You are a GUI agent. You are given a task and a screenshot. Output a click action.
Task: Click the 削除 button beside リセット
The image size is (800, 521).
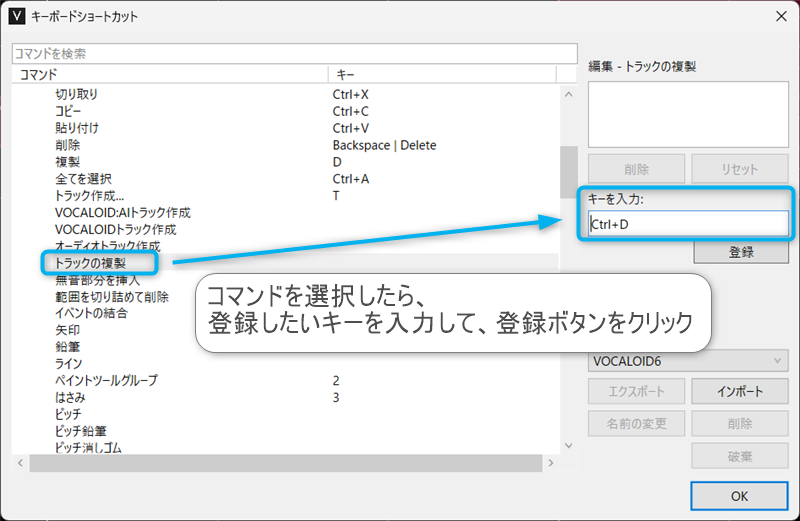(636, 169)
